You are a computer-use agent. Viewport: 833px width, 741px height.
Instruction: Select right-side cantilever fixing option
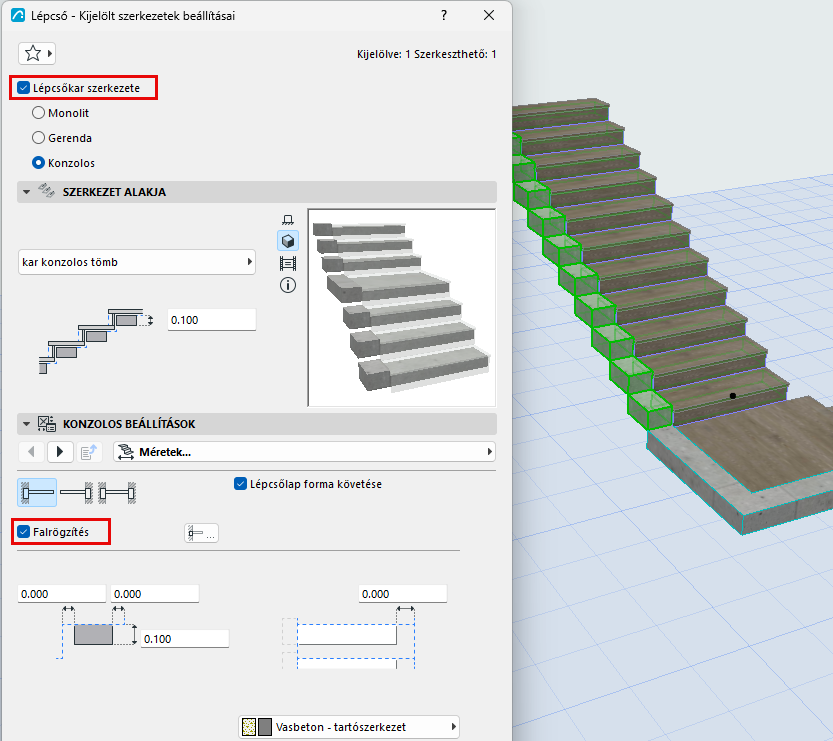(x=76, y=492)
